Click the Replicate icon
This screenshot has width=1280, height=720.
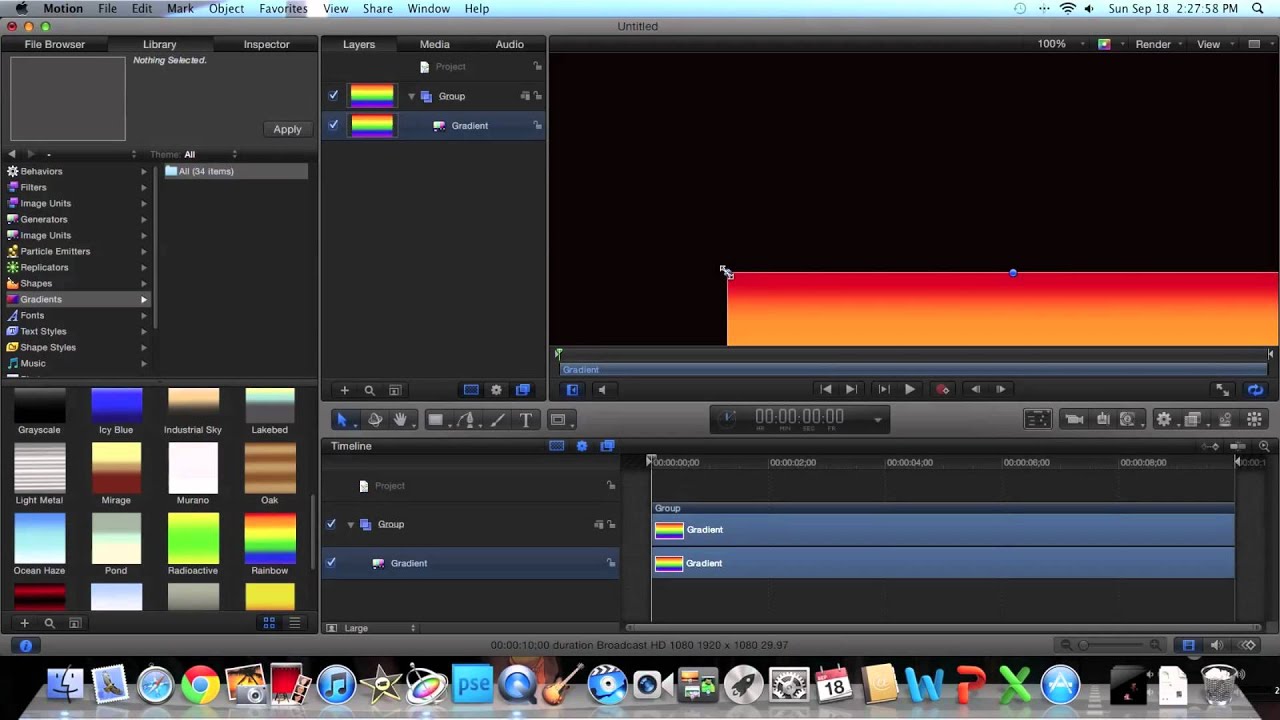click(x=1255, y=420)
